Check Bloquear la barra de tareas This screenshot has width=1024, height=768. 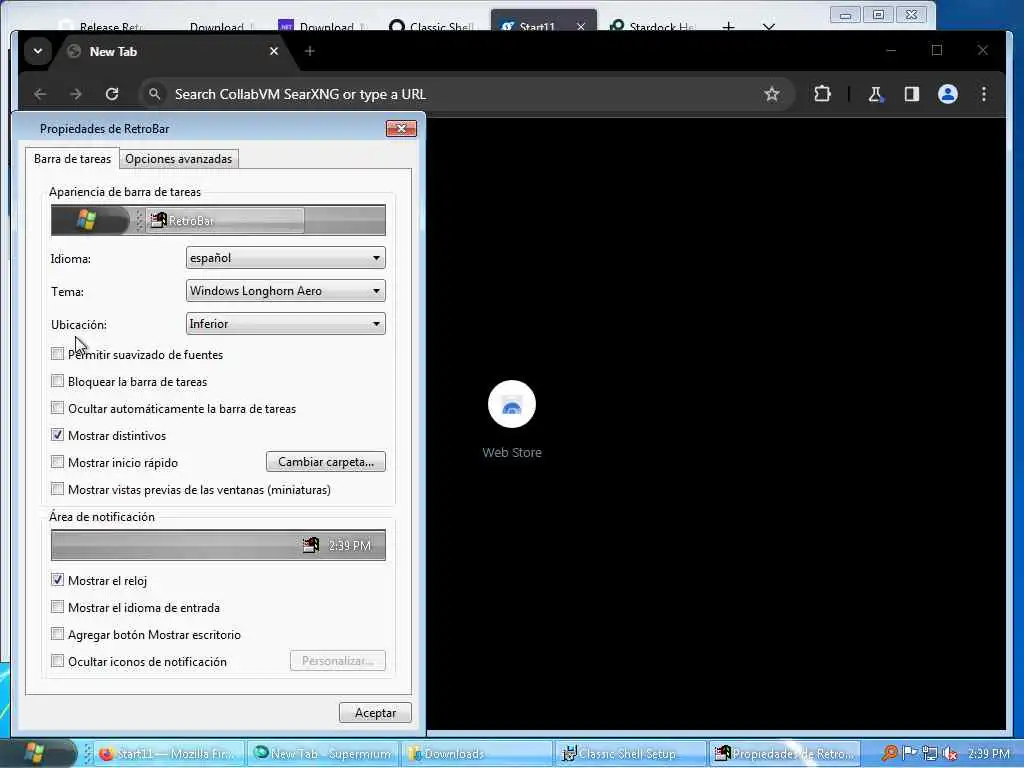click(57, 381)
